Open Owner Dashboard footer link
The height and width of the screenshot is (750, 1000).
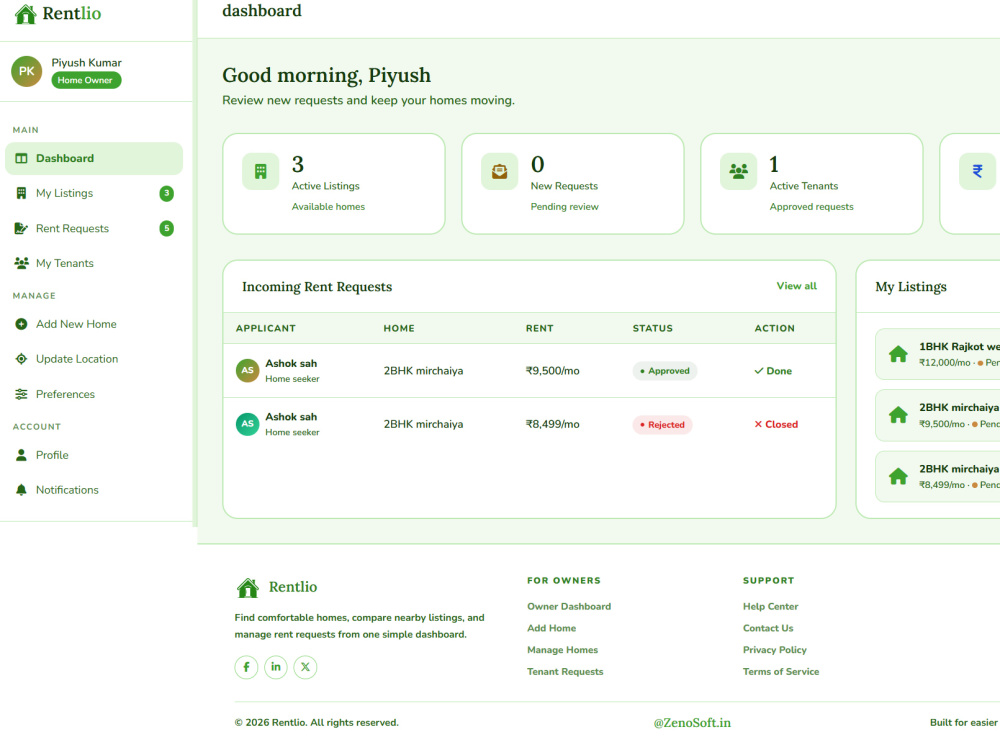[x=569, y=607]
